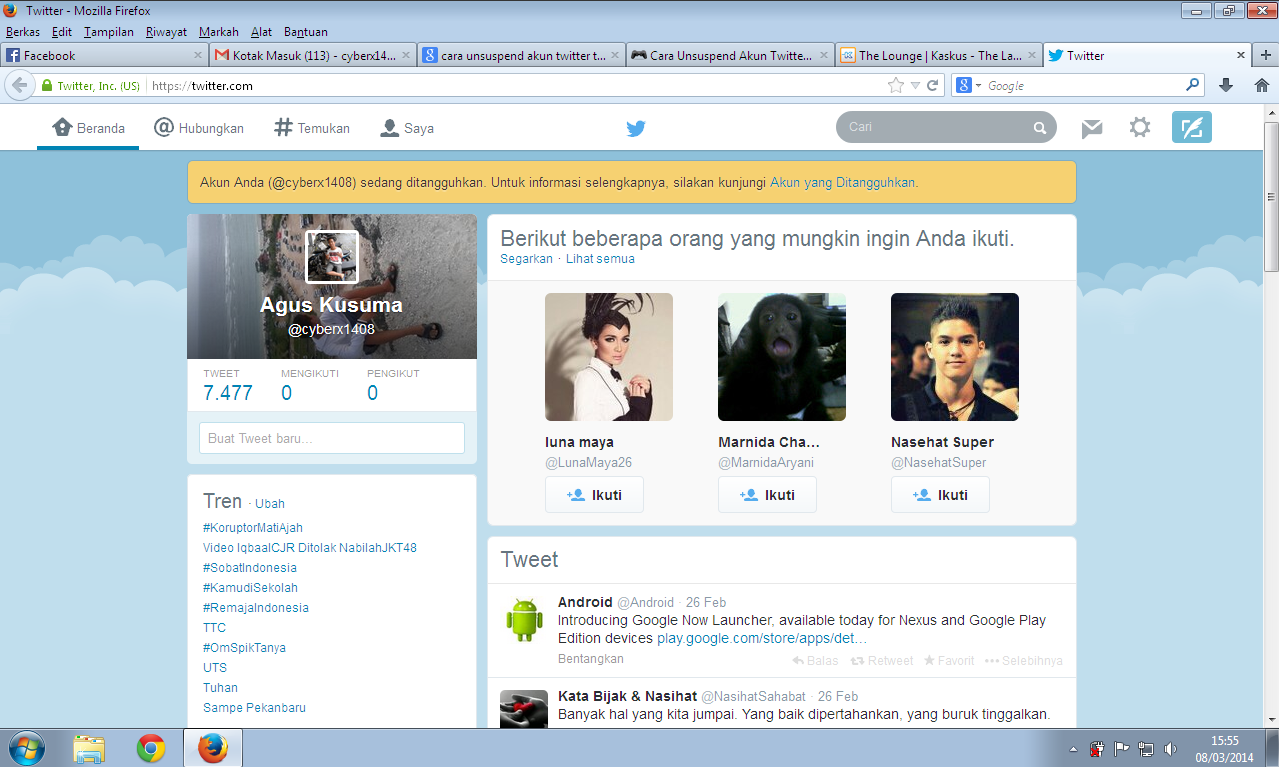Viewport: 1279px width, 767px height.
Task: Open the Hubungkan connect tab
Action: [198, 128]
